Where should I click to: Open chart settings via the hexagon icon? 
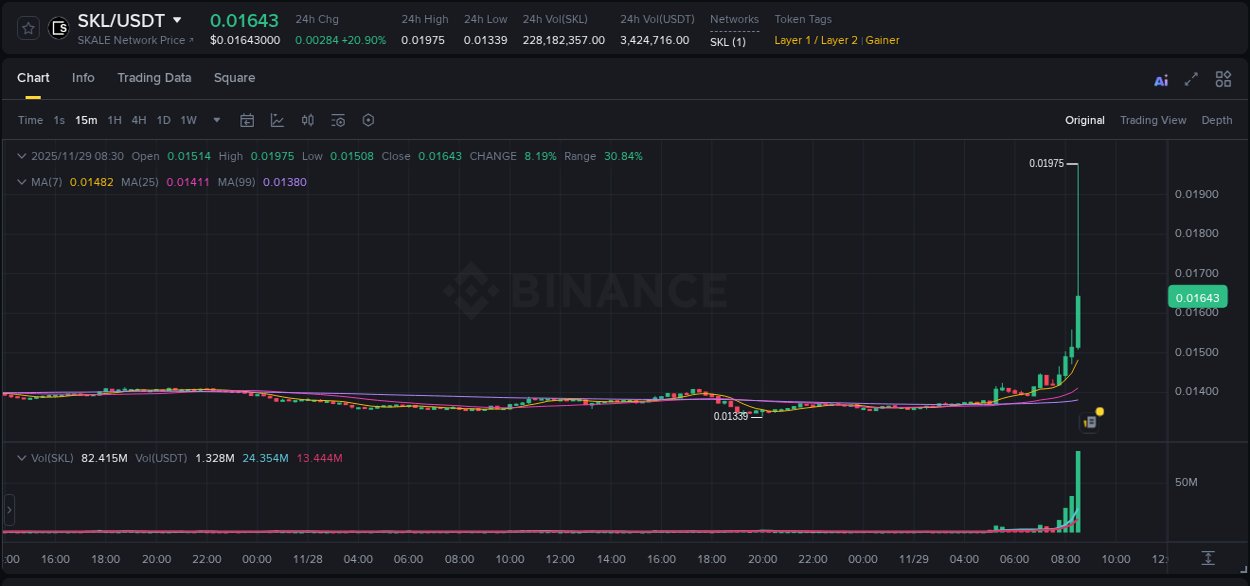click(368, 120)
